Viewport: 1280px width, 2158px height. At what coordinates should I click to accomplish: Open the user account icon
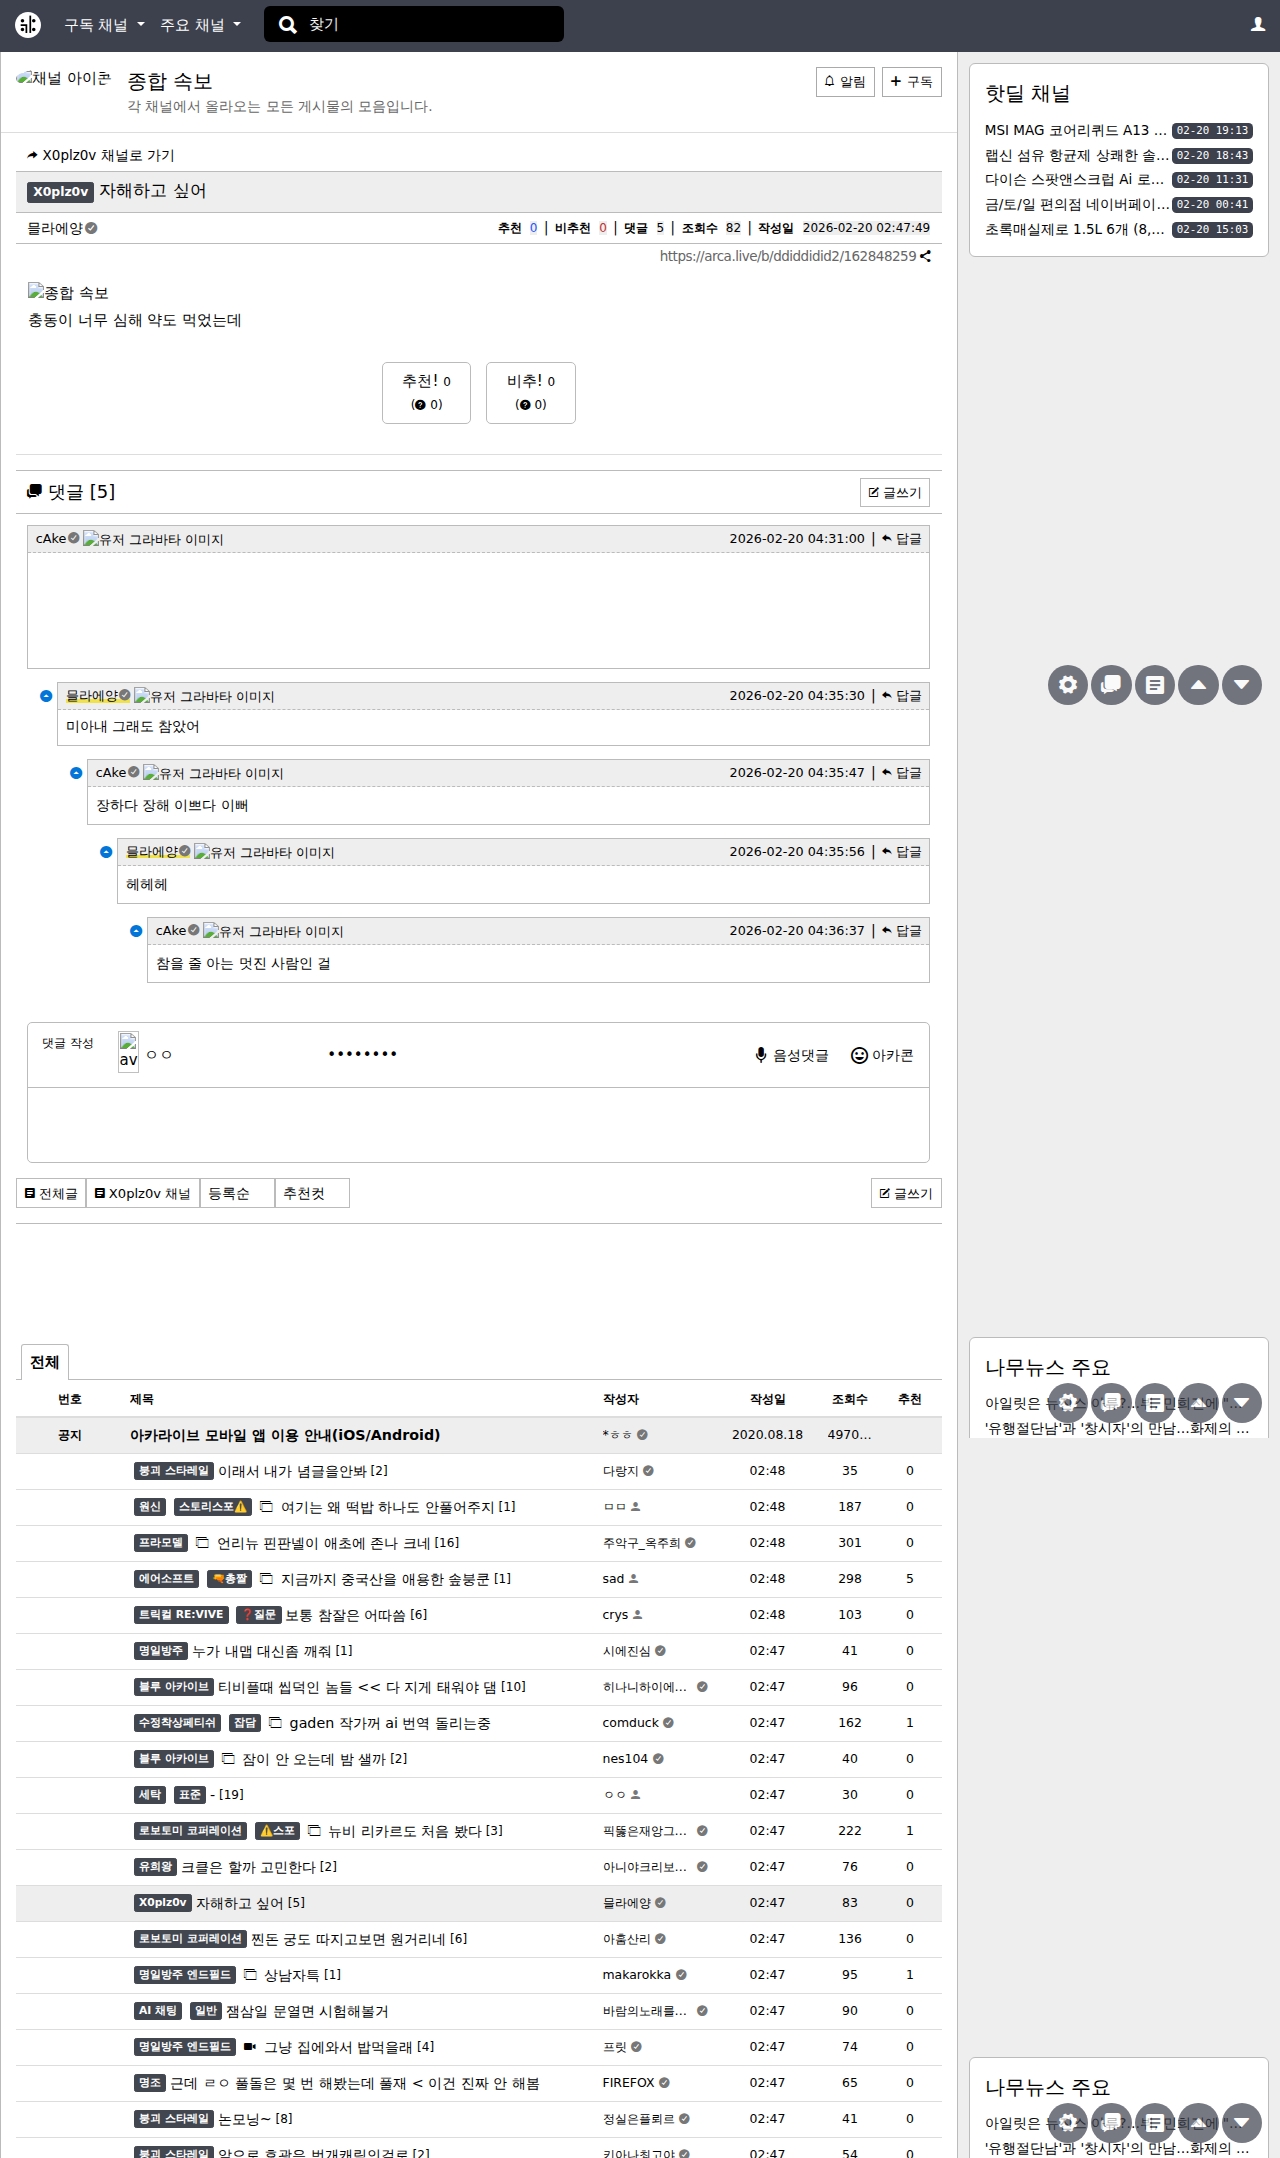(1258, 25)
